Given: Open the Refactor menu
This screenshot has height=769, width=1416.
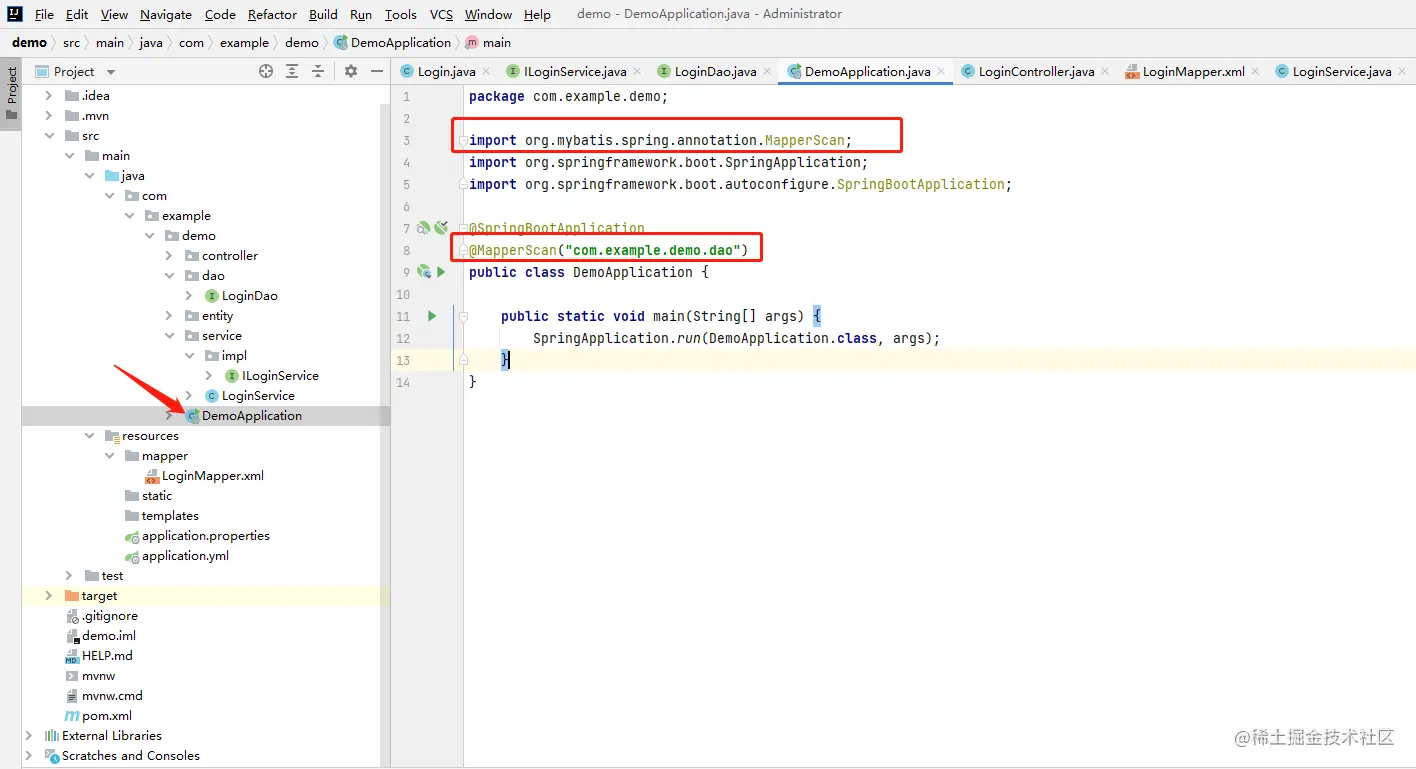Looking at the screenshot, I should click(x=273, y=15).
